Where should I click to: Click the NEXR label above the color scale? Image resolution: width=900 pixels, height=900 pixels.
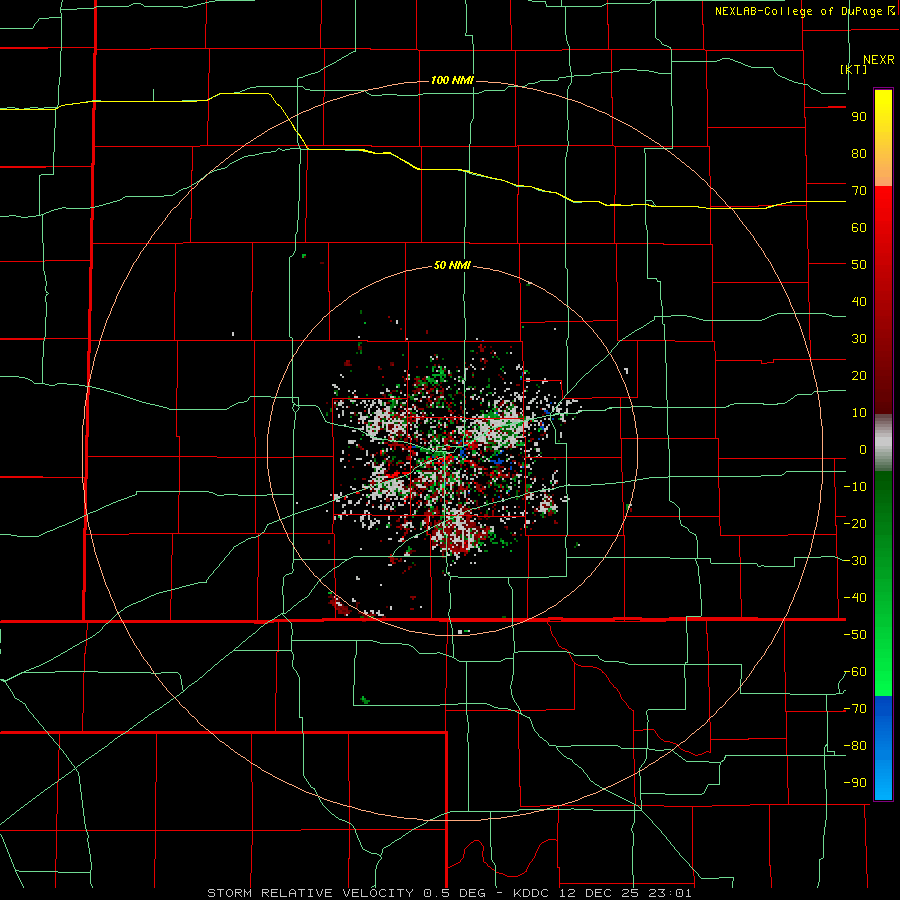[x=878, y=60]
